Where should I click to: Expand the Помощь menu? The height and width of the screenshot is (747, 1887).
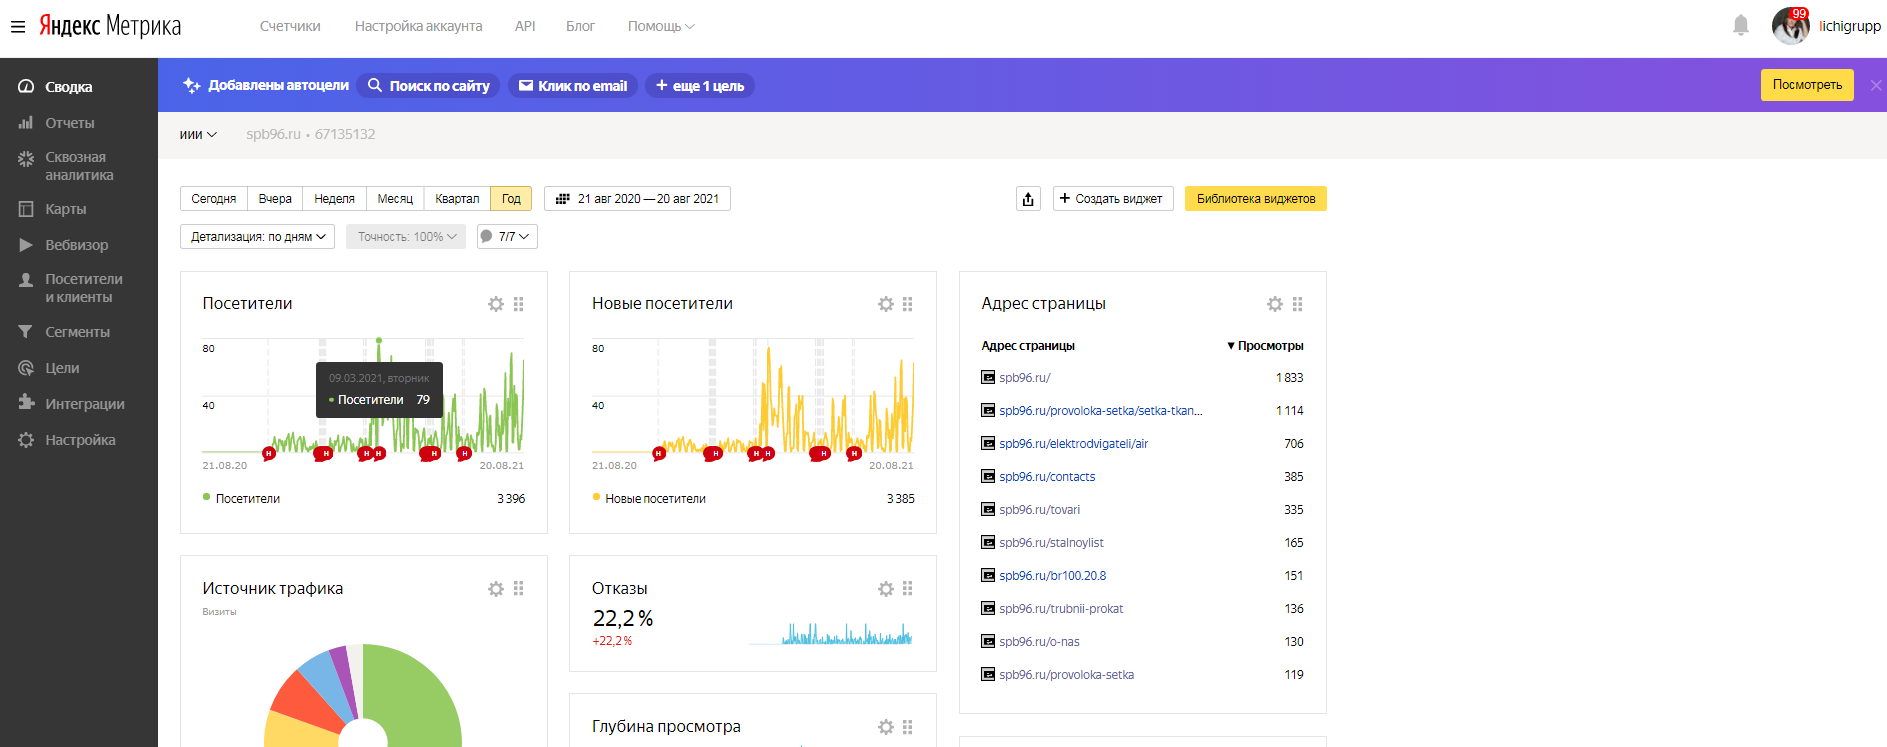click(x=661, y=26)
